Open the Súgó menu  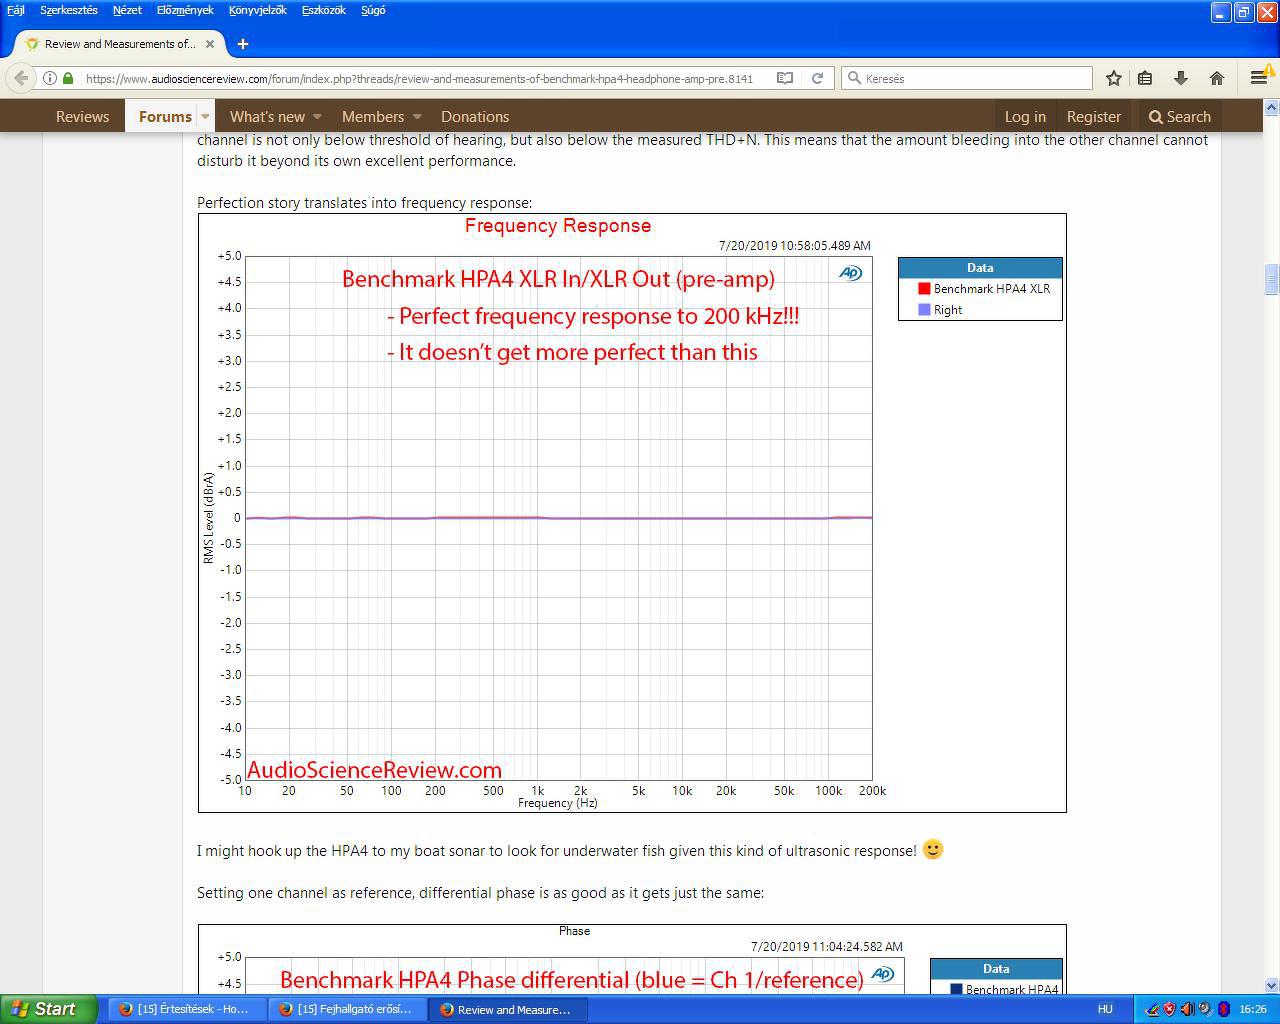pos(373,10)
